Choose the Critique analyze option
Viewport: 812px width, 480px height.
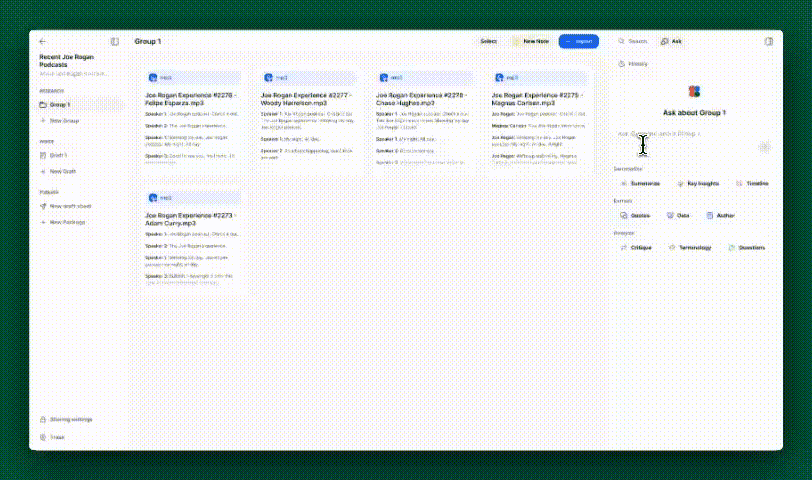tap(636, 248)
